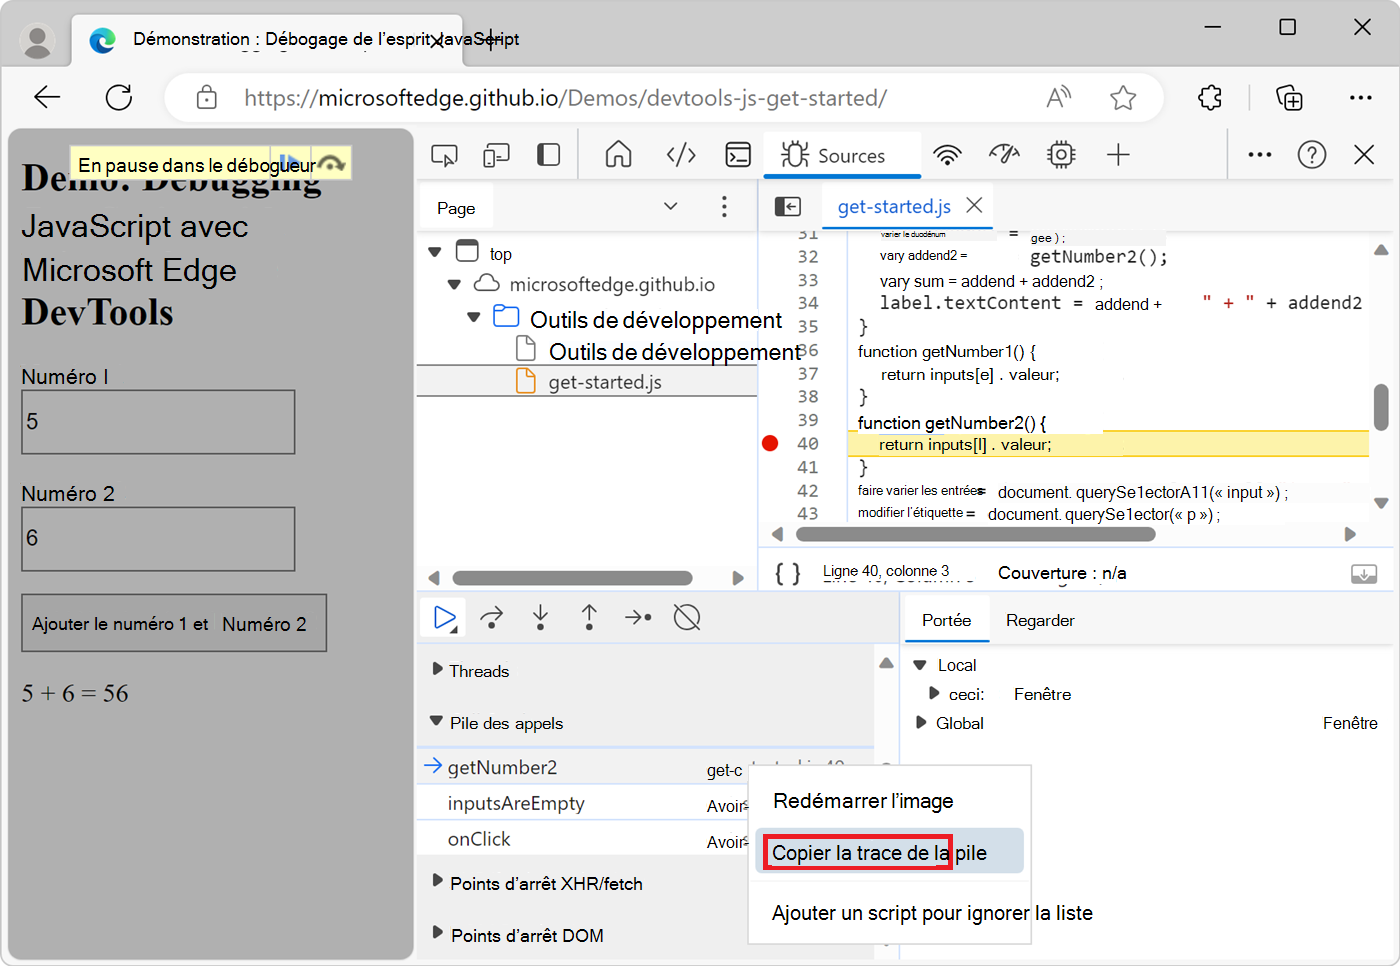Click the plus icon for more tools
The width and height of the screenshot is (1400, 966).
tap(1118, 155)
